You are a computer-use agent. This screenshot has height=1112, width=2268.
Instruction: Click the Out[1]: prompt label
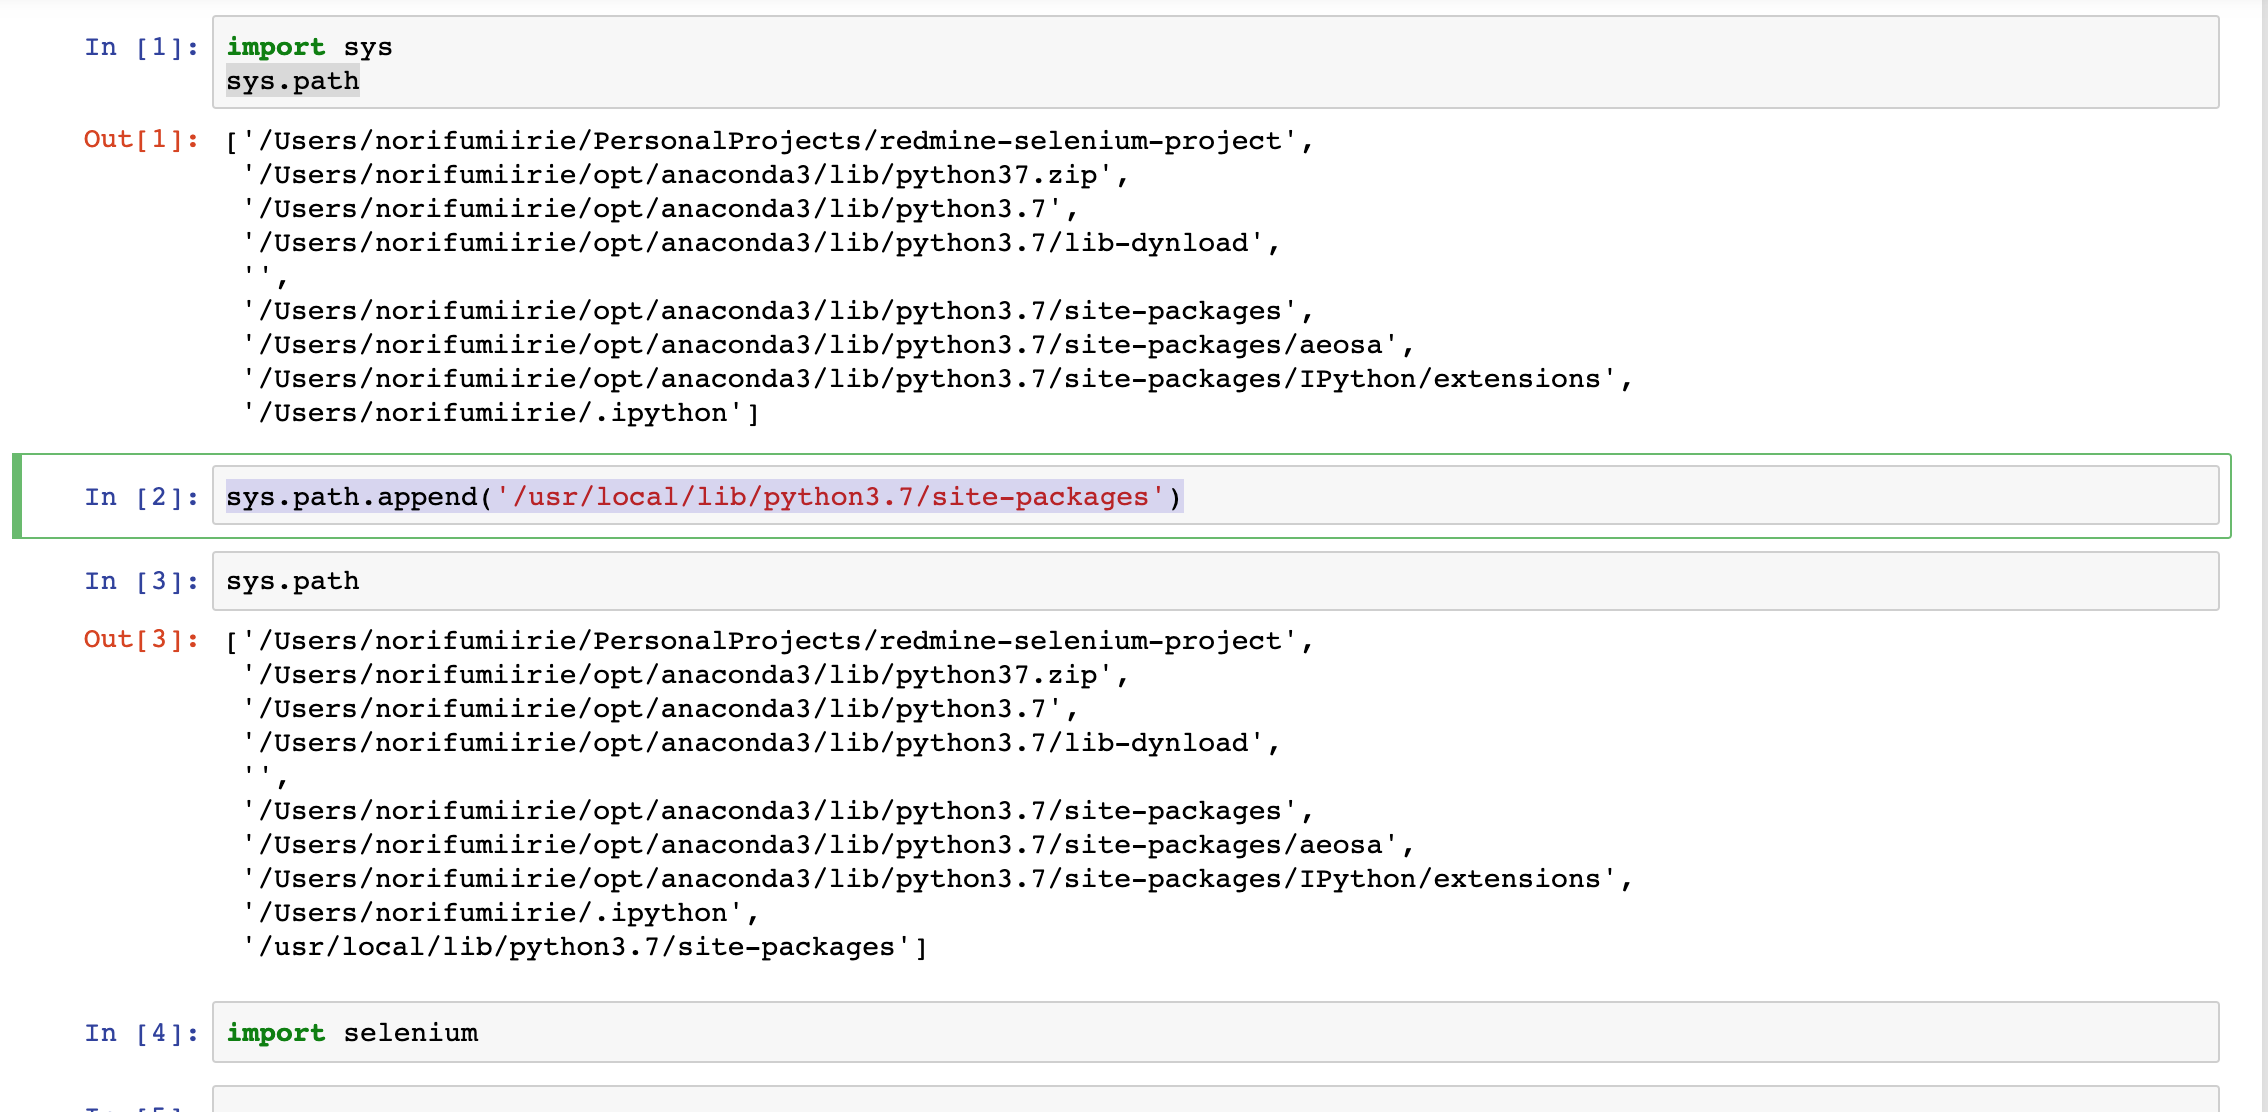coord(140,140)
